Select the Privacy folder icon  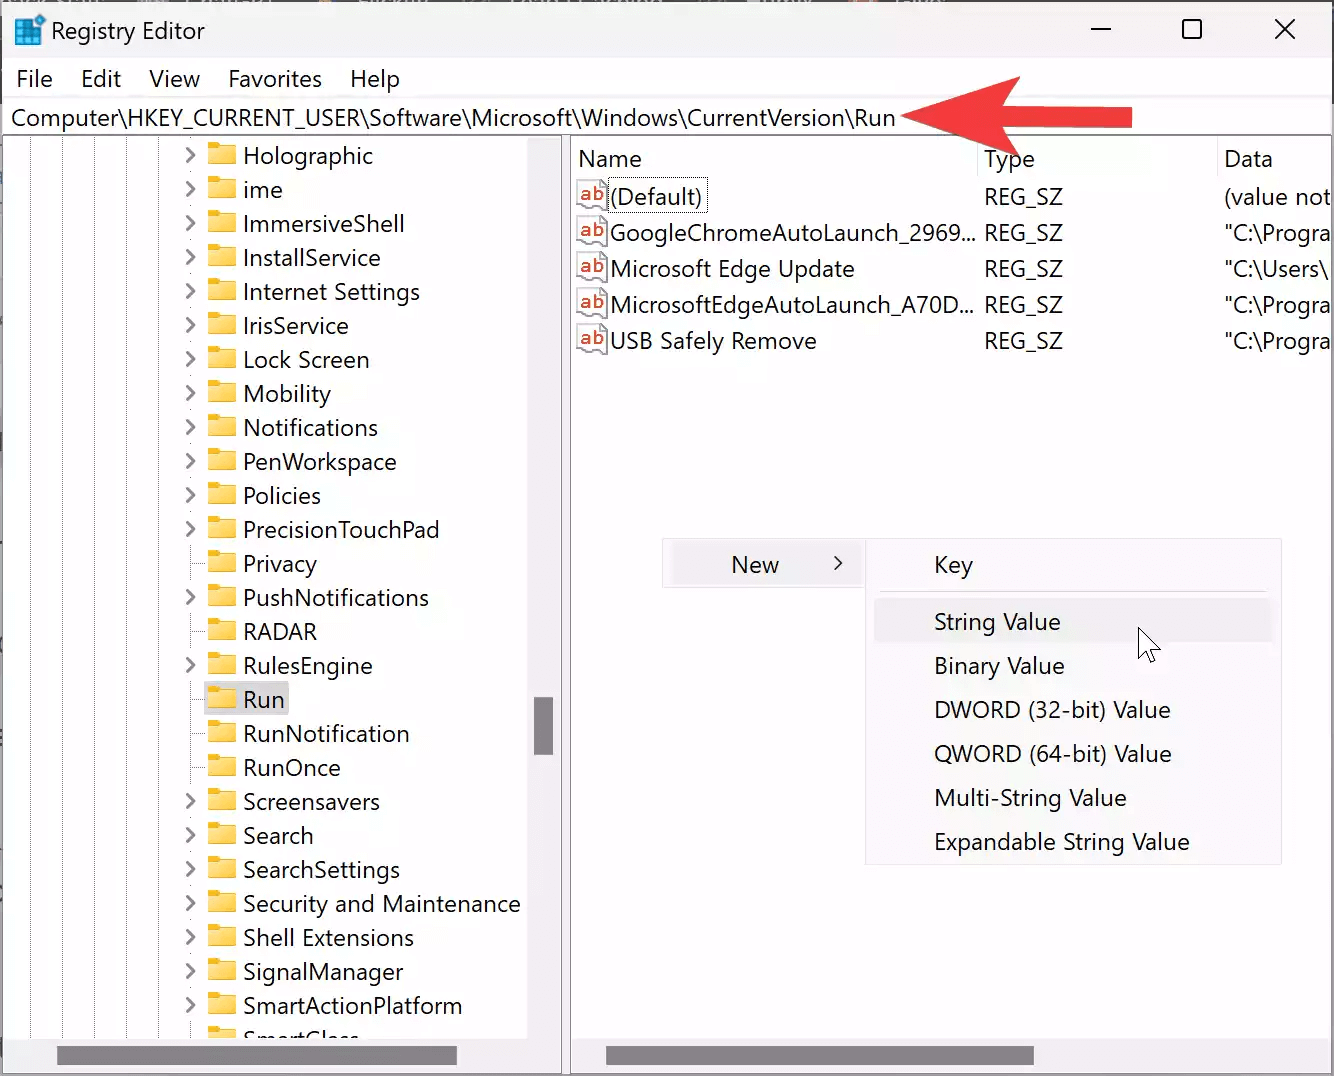click(221, 563)
